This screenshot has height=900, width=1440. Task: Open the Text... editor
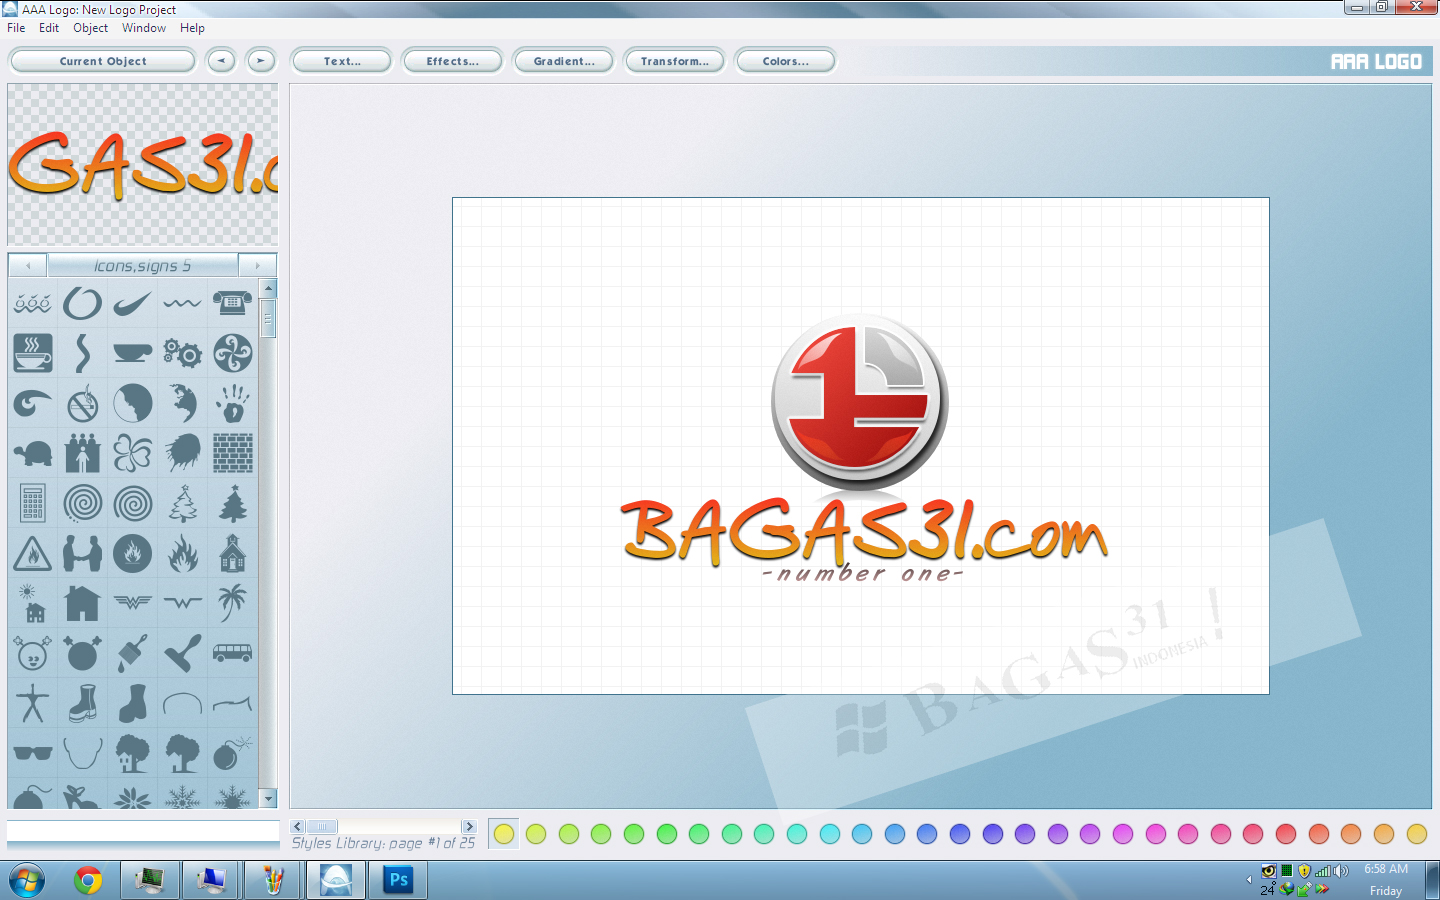(x=342, y=61)
